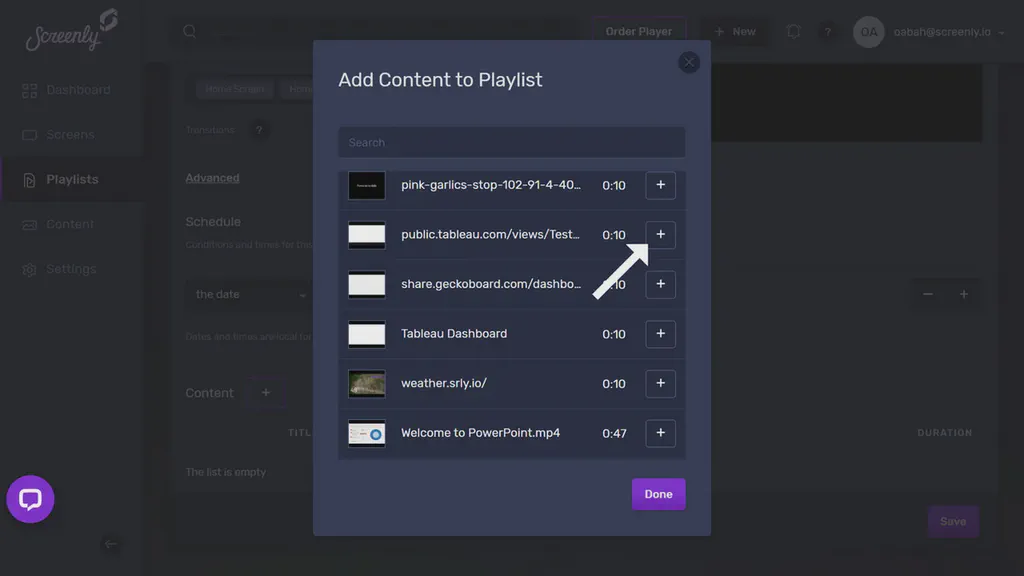Switch to the Advanced tab
Viewport: 1024px width, 576px height.
click(x=212, y=177)
